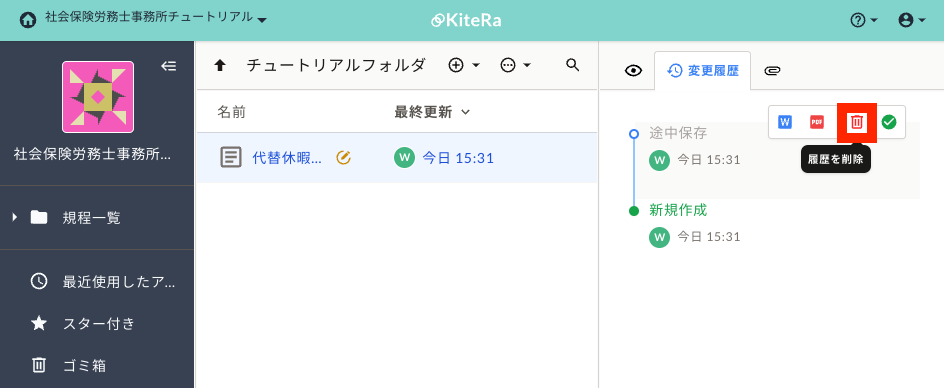Click the home icon in top bar
The width and height of the screenshot is (944, 388).
point(27,20)
